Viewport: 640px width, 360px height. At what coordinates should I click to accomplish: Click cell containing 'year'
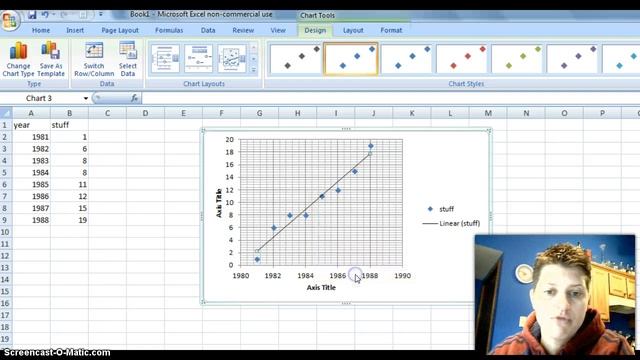tap(31, 125)
